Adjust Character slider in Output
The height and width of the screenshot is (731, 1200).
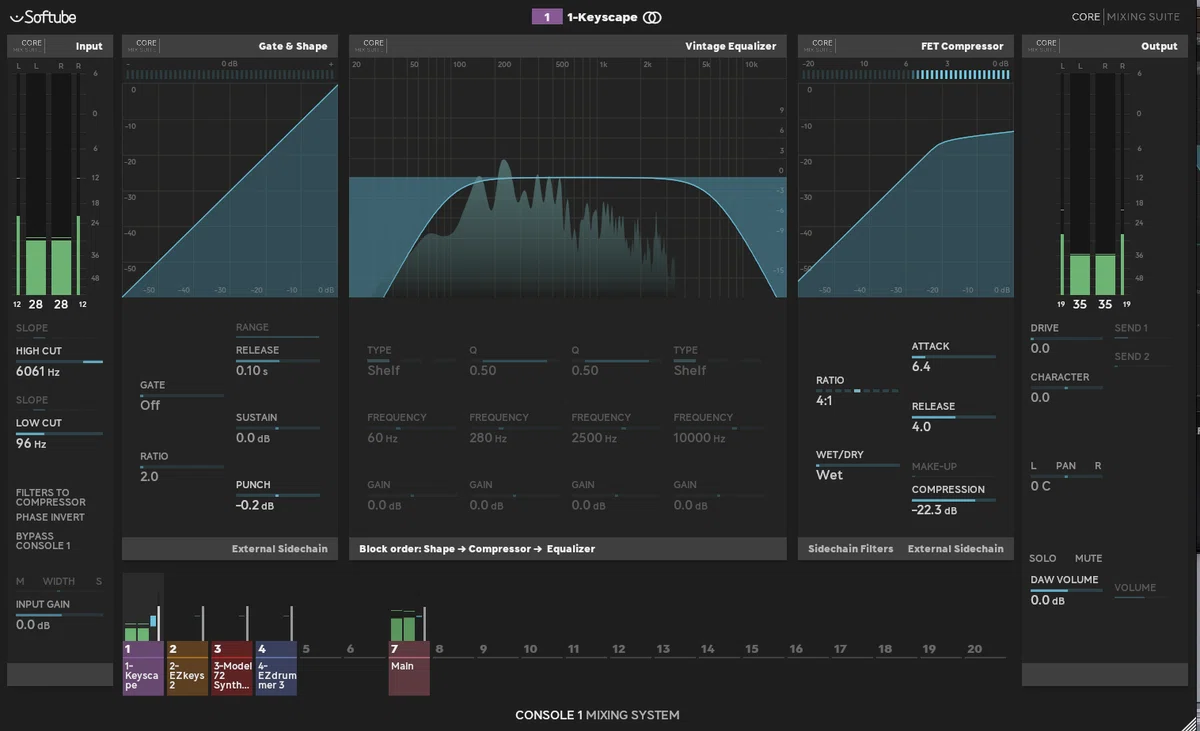coord(1066,387)
